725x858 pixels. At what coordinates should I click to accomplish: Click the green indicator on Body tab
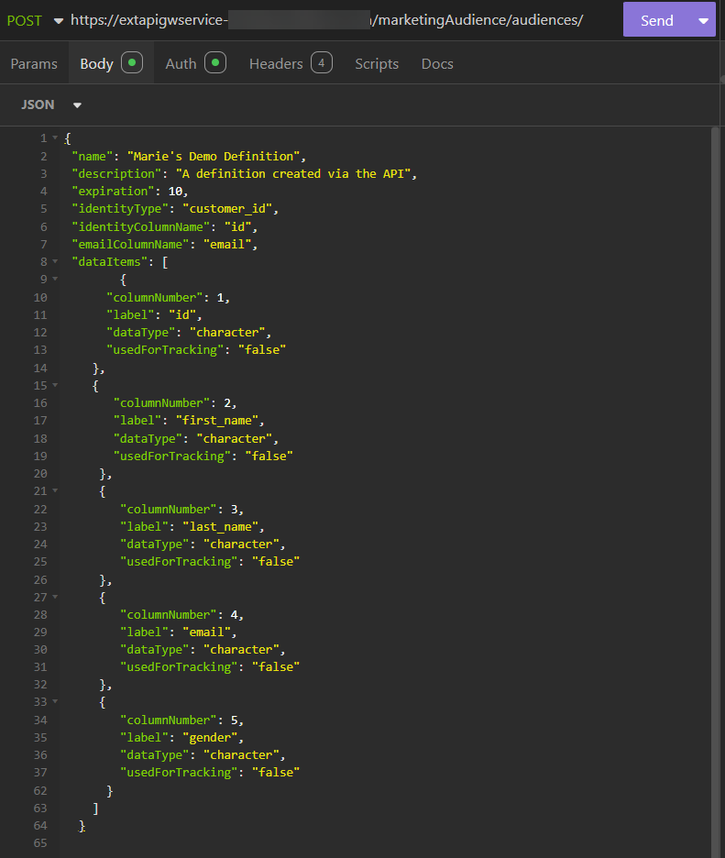[x=132, y=62]
